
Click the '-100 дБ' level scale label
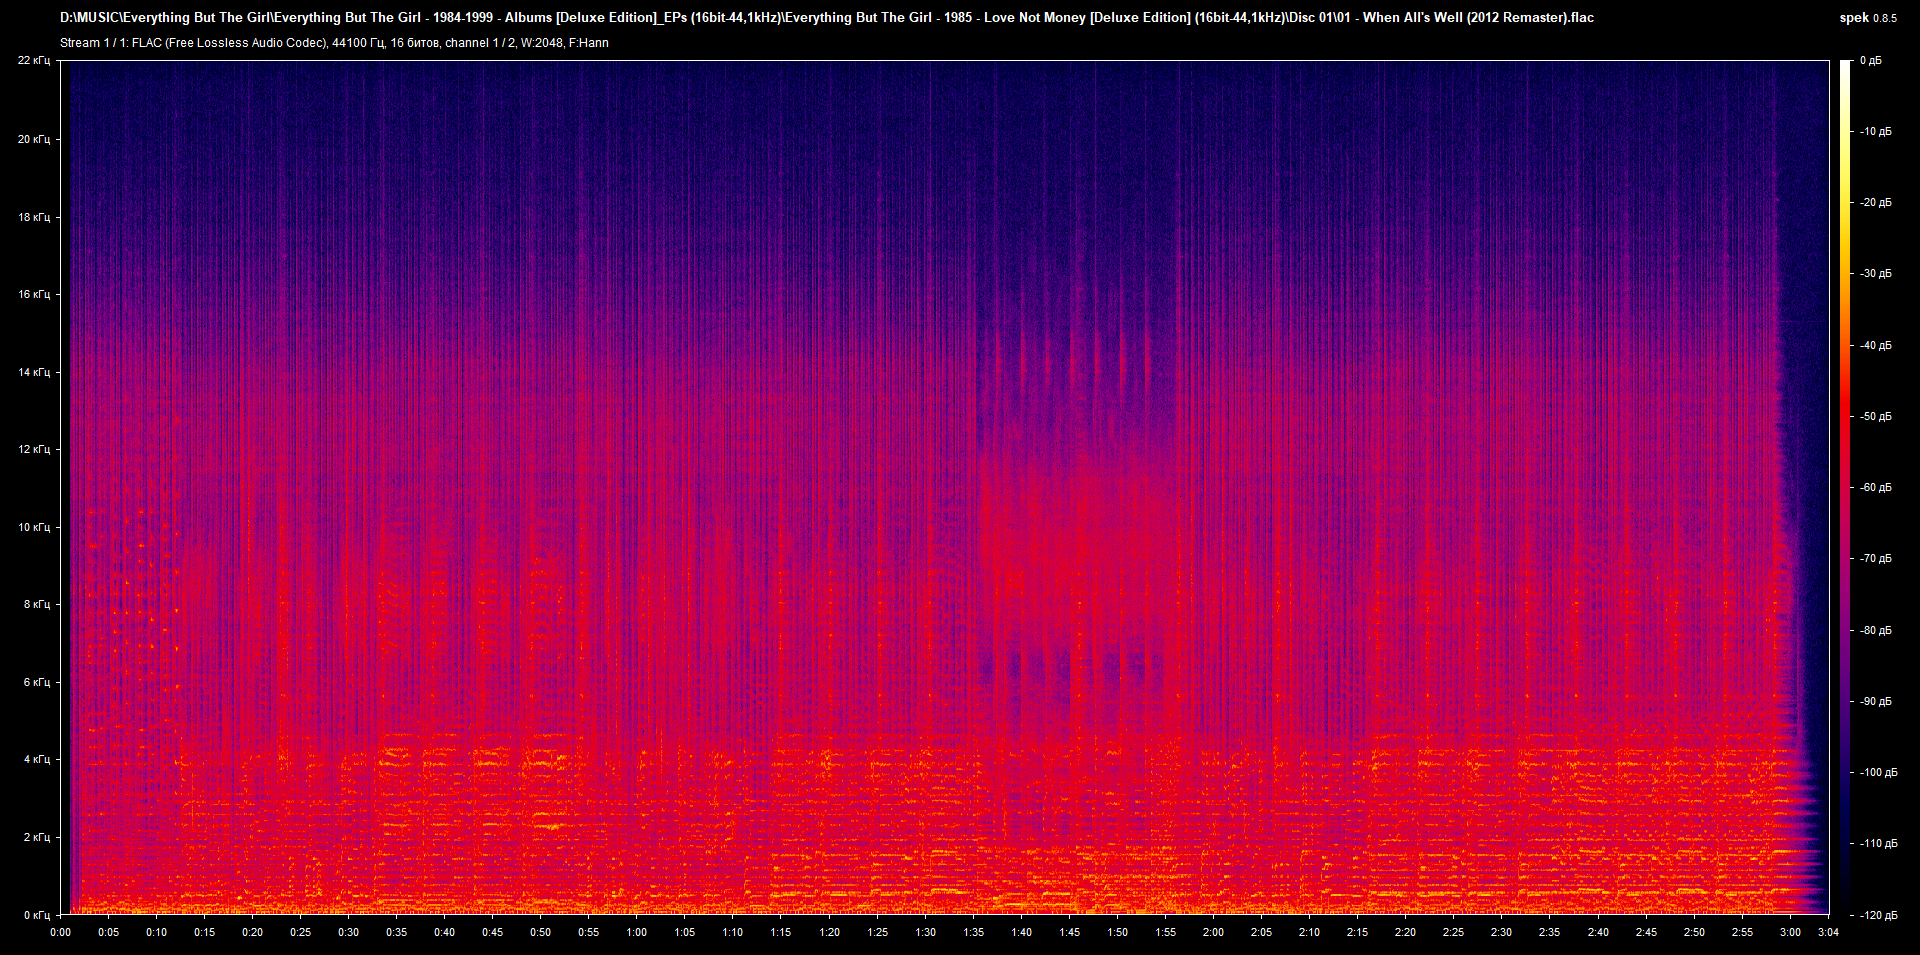tap(1877, 772)
